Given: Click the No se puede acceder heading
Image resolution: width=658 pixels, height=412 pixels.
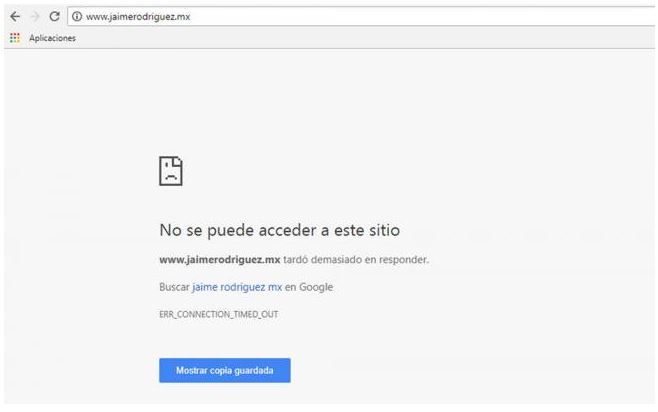Looking at the screenshot, I should tap(279, 230).
